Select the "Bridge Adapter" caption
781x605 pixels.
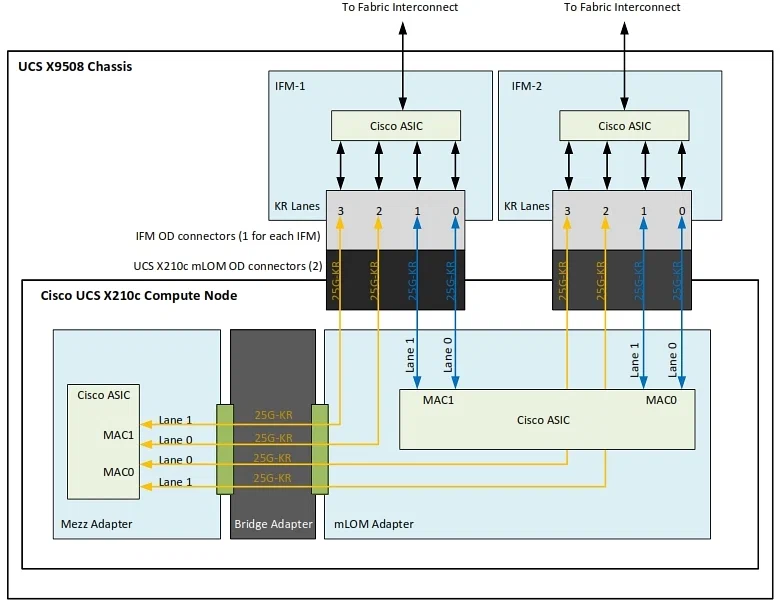pyautogui.click(x=273, y=524)
